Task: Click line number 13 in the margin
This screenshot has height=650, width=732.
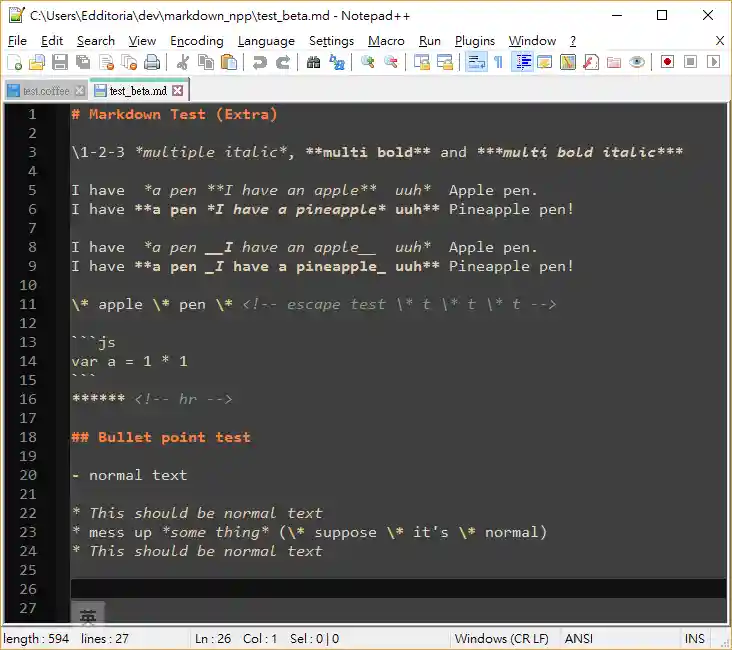Action: [x=28, y=342]
